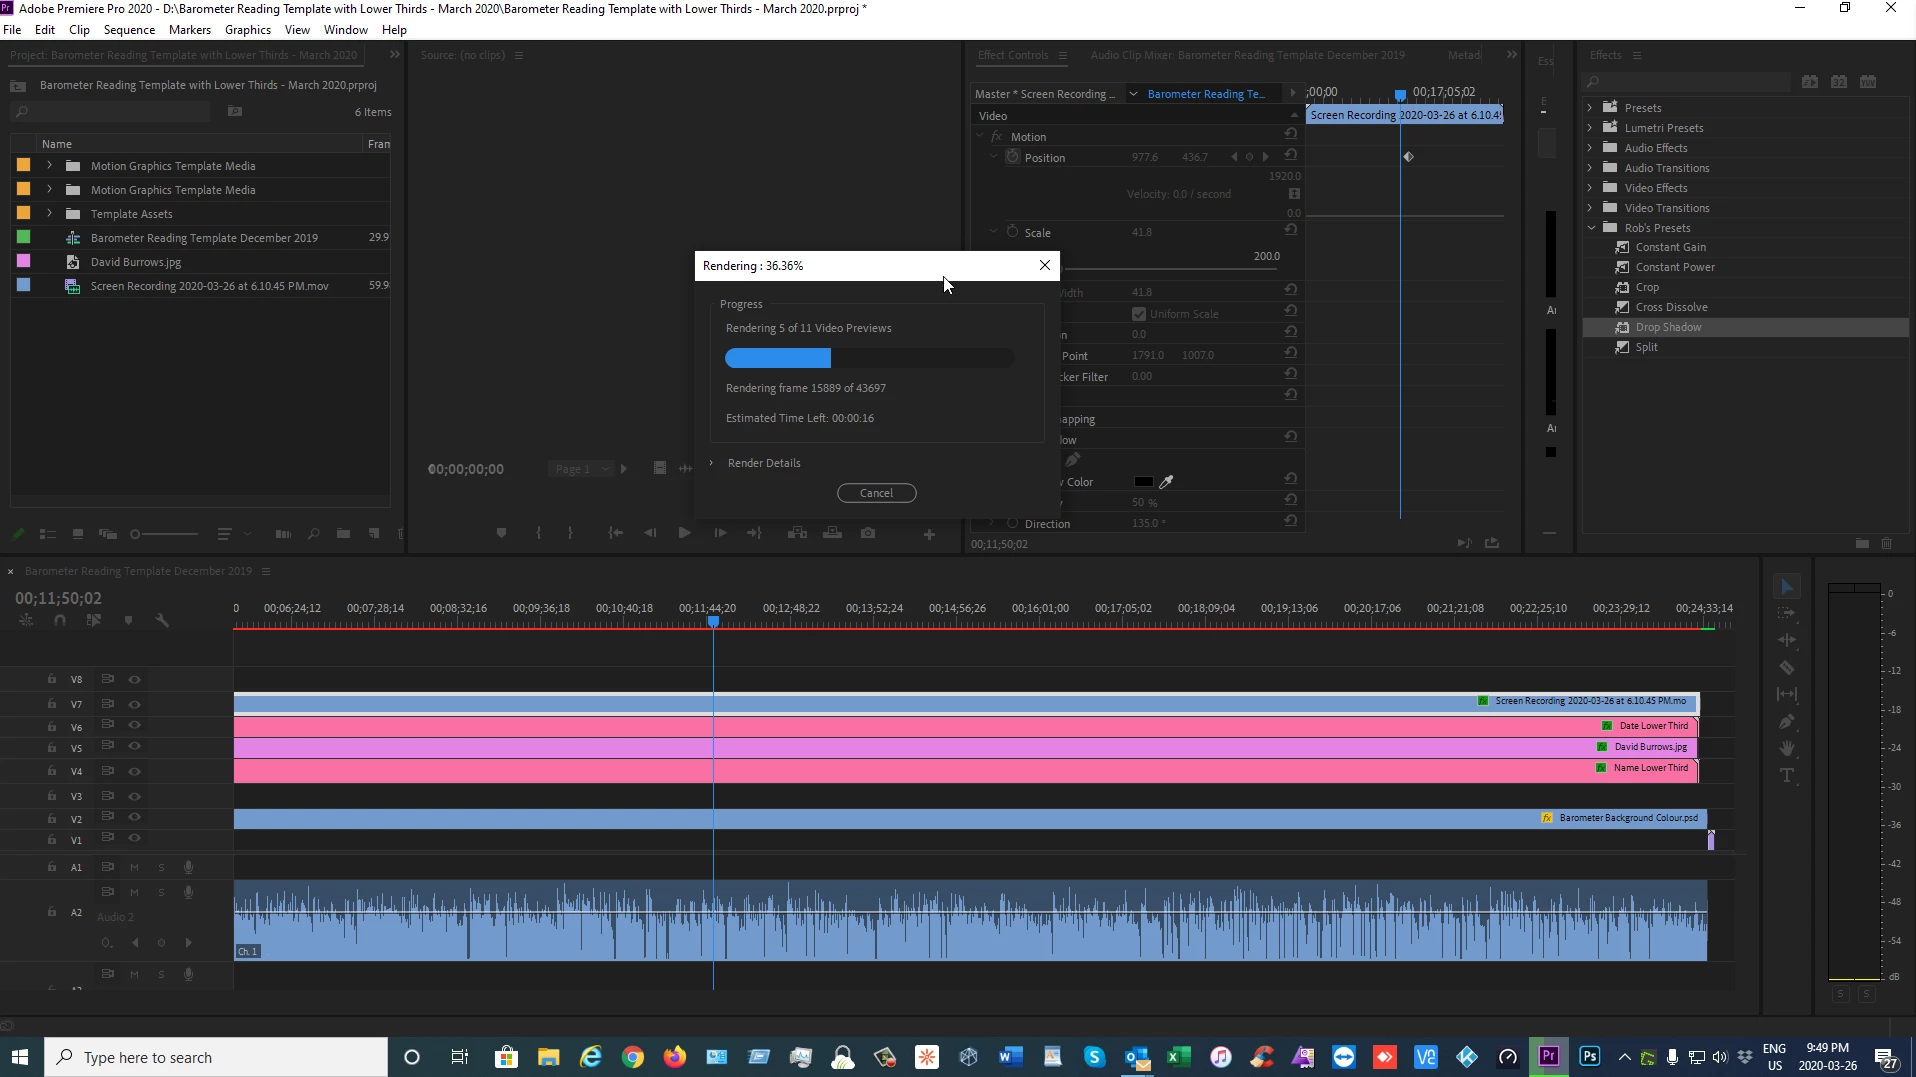Select the Pen tool
The width and height of the screenshot is (1916, 1077).
(x=1787, y=721)
